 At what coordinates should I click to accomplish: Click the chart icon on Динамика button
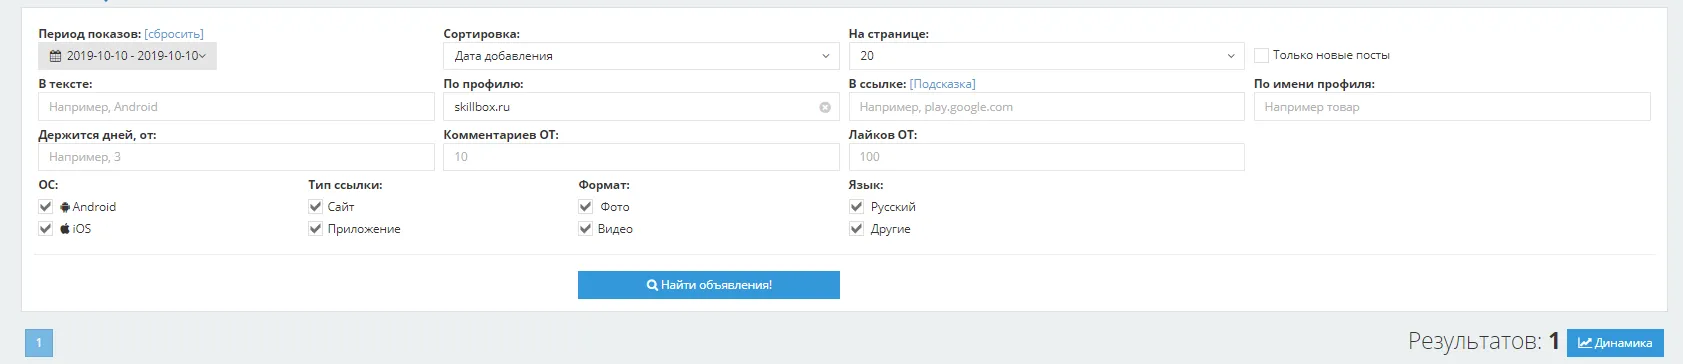point(1585,343)
